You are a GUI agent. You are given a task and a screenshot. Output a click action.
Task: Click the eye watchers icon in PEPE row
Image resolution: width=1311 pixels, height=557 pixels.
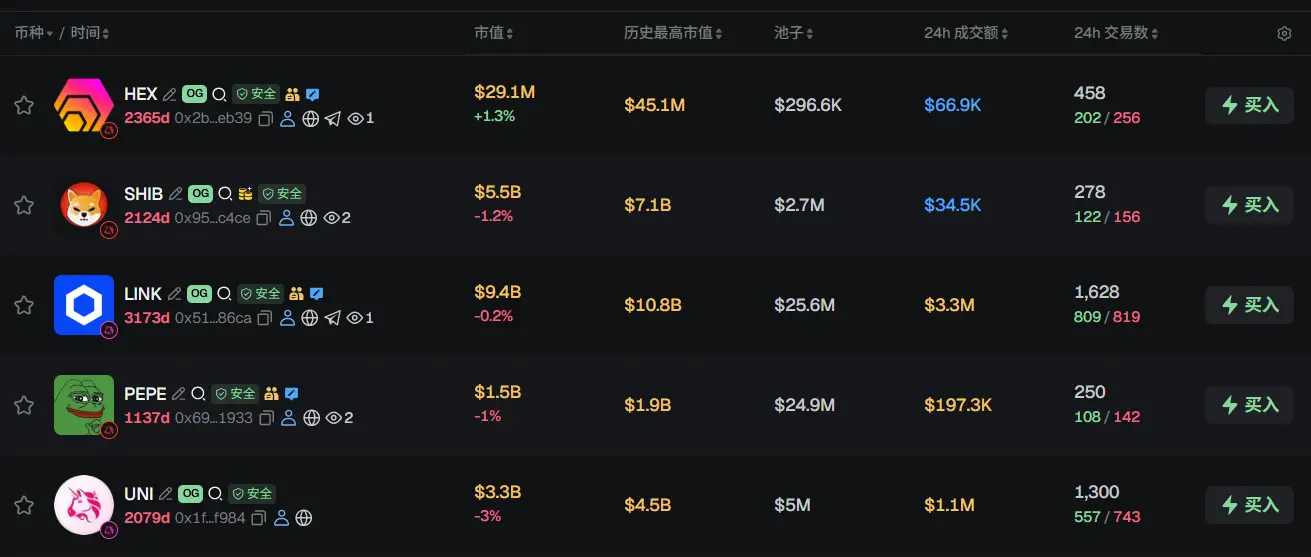[x=334, y=418]
